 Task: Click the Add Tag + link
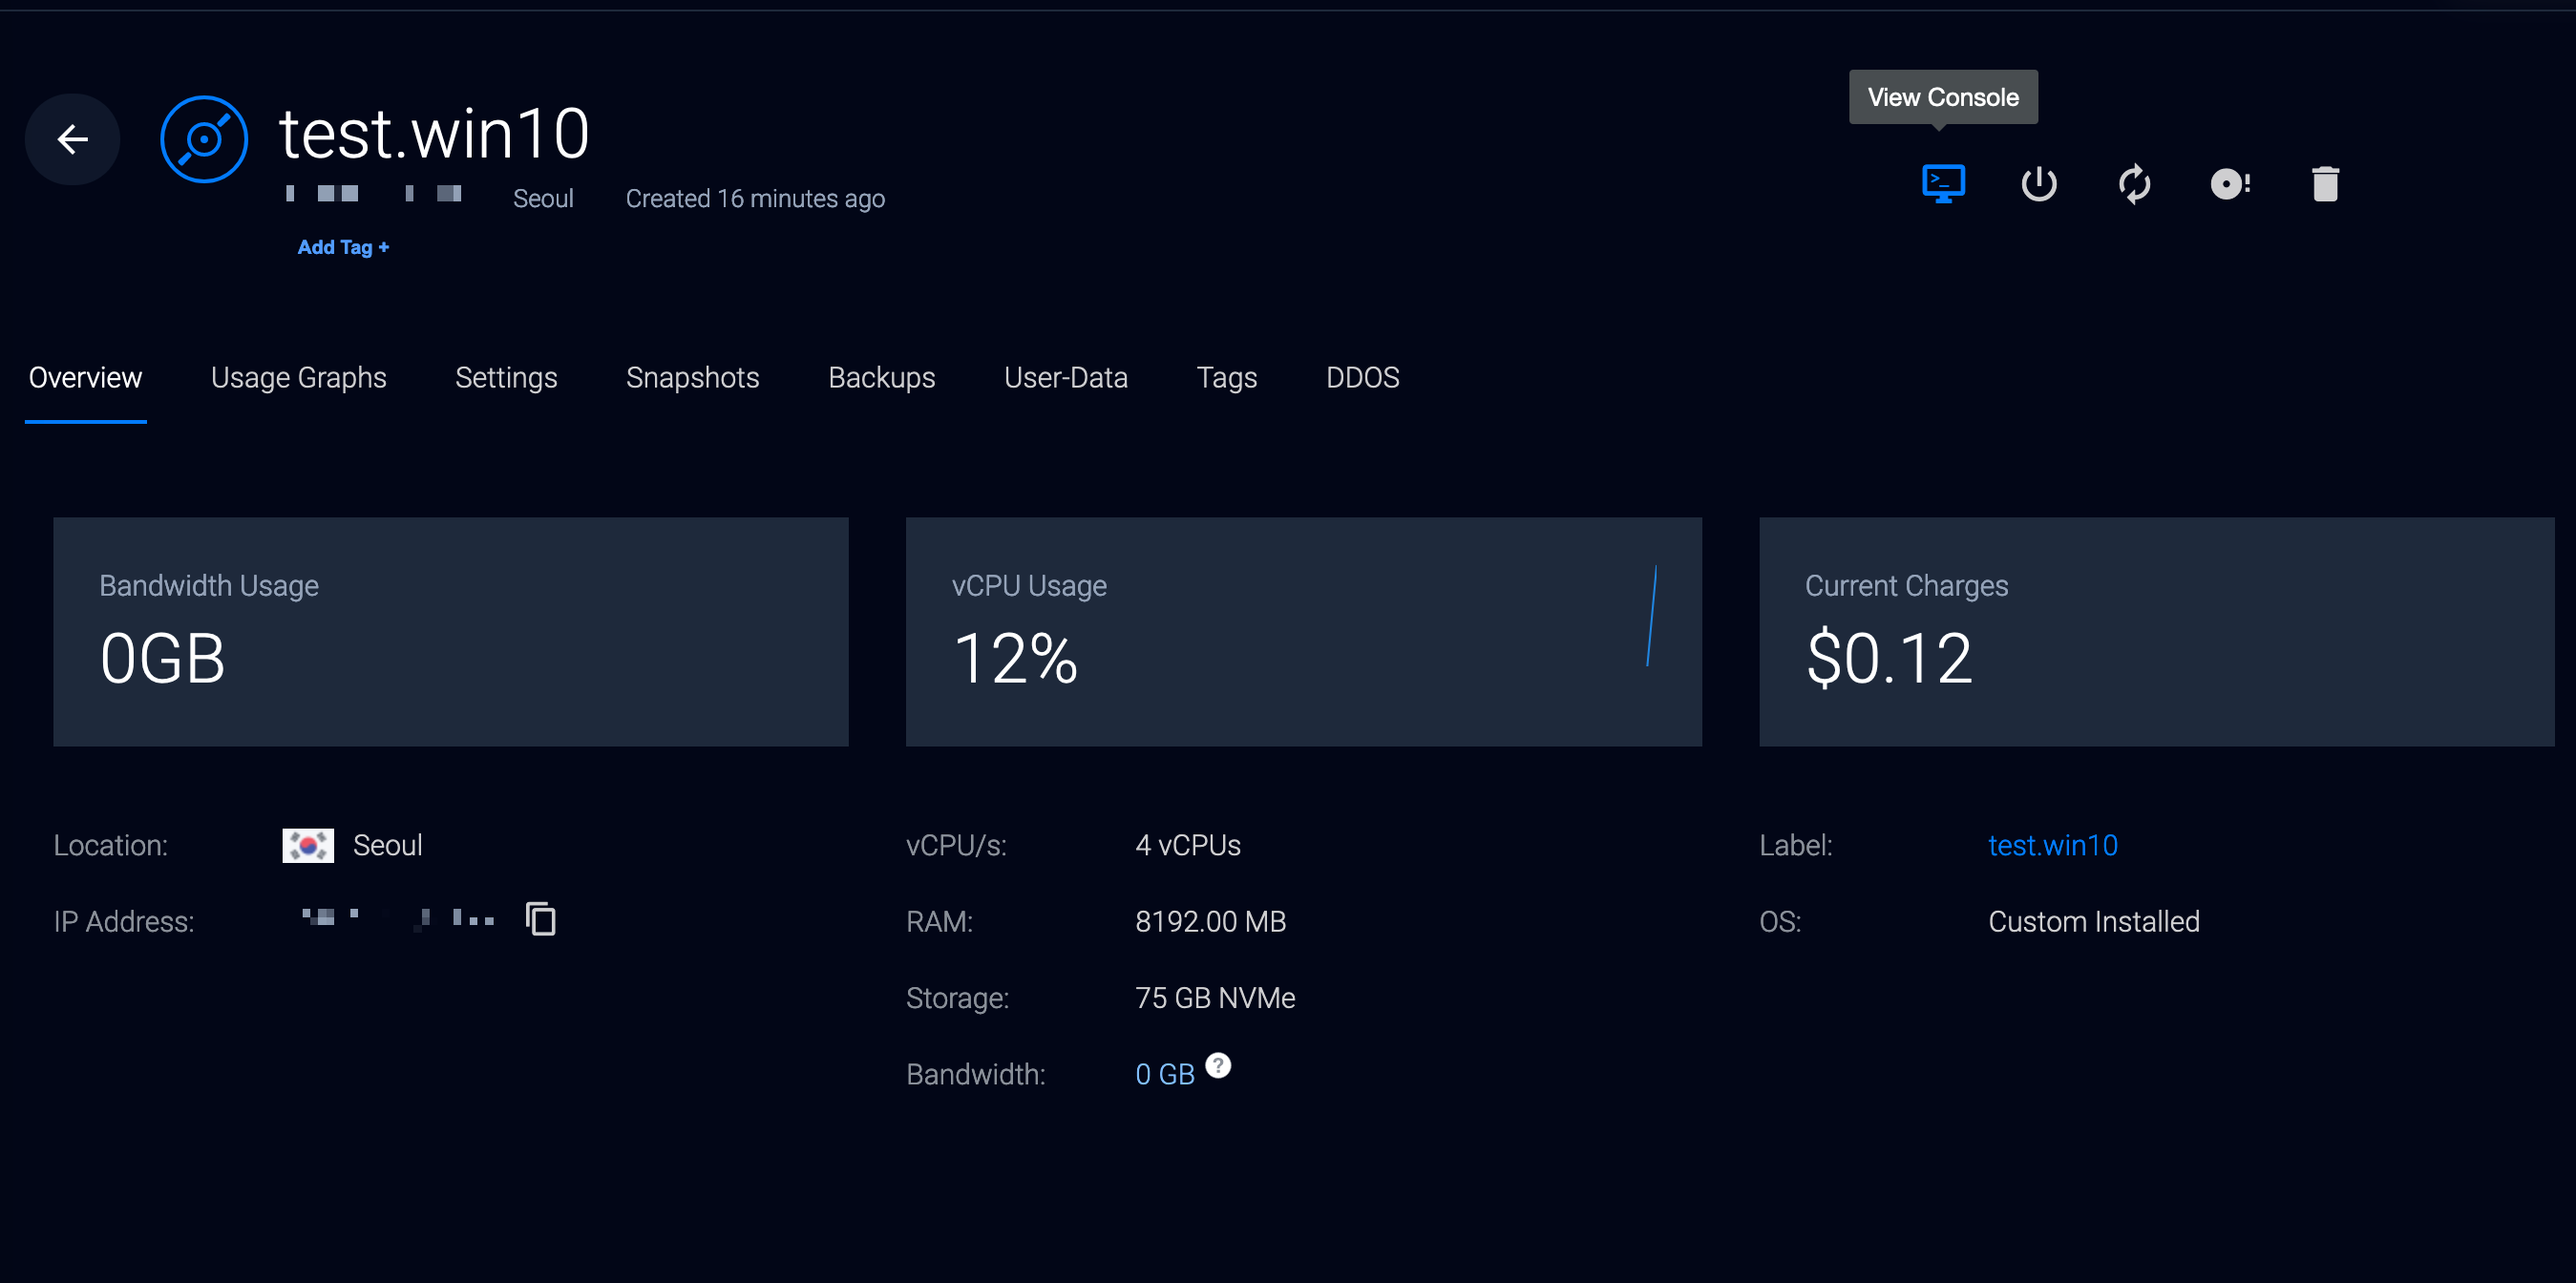click(343, 247)
